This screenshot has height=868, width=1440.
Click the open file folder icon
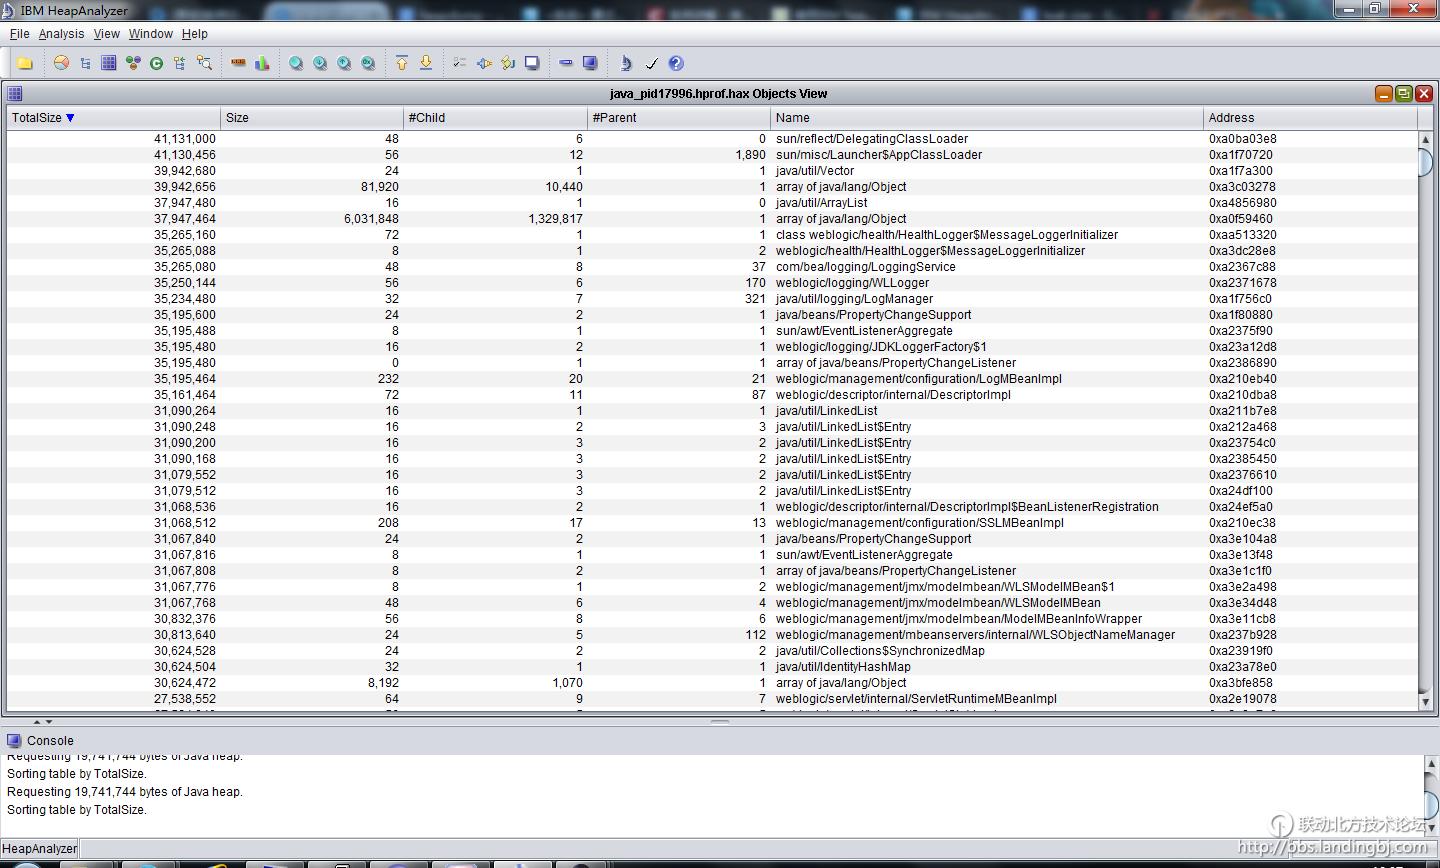coord(25,63)
